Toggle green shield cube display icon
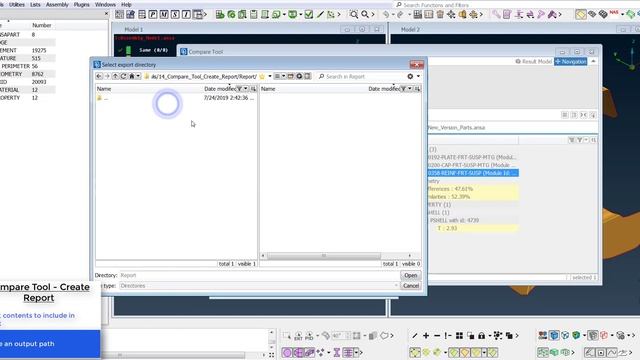Screen dimensions: 640x360 click(x=576, y=336)
